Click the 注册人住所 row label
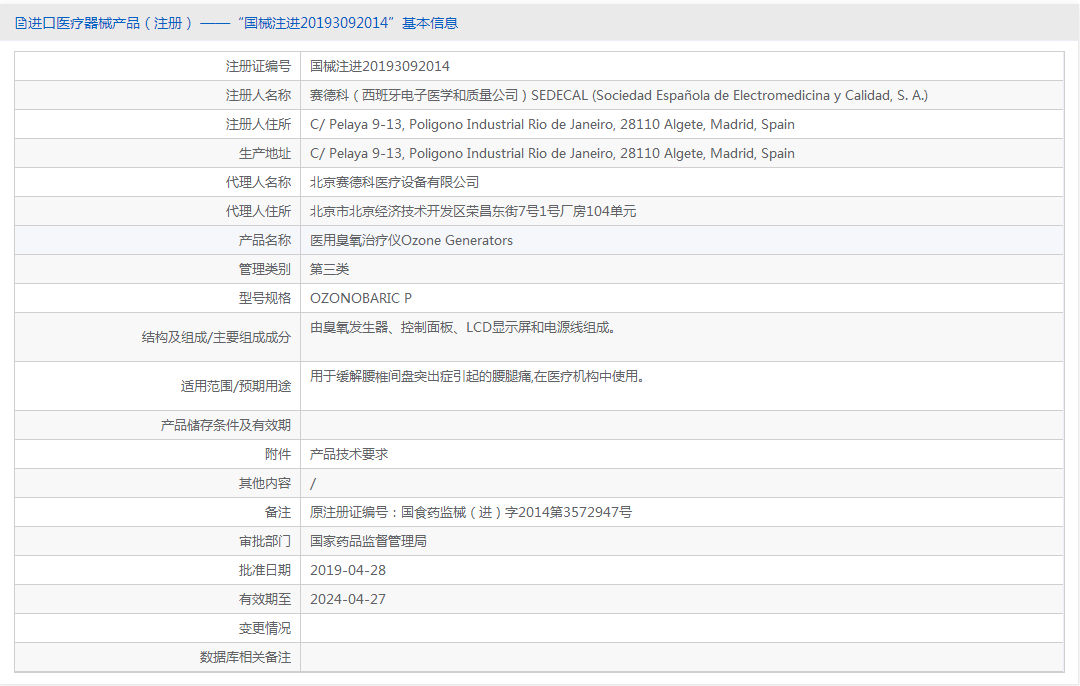Screen dimensions: 1080x686 coord(258,124)
